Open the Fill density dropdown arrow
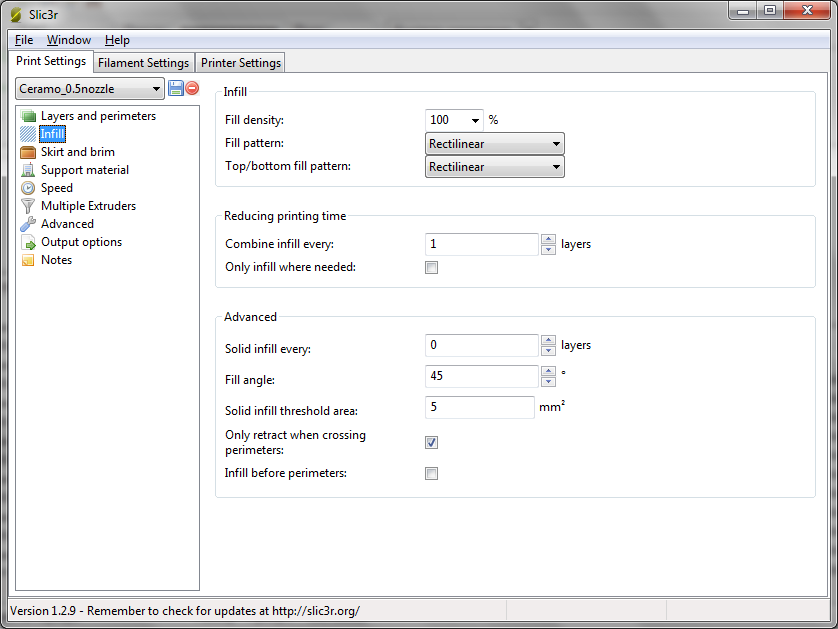Viewport: 838px width, 629px height. (475, 120)
